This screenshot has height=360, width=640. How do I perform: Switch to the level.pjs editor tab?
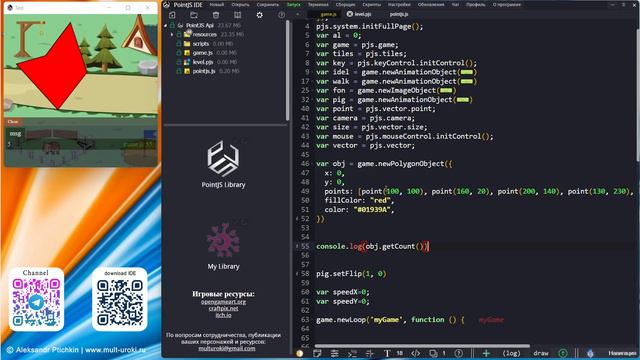pos(362,14)
